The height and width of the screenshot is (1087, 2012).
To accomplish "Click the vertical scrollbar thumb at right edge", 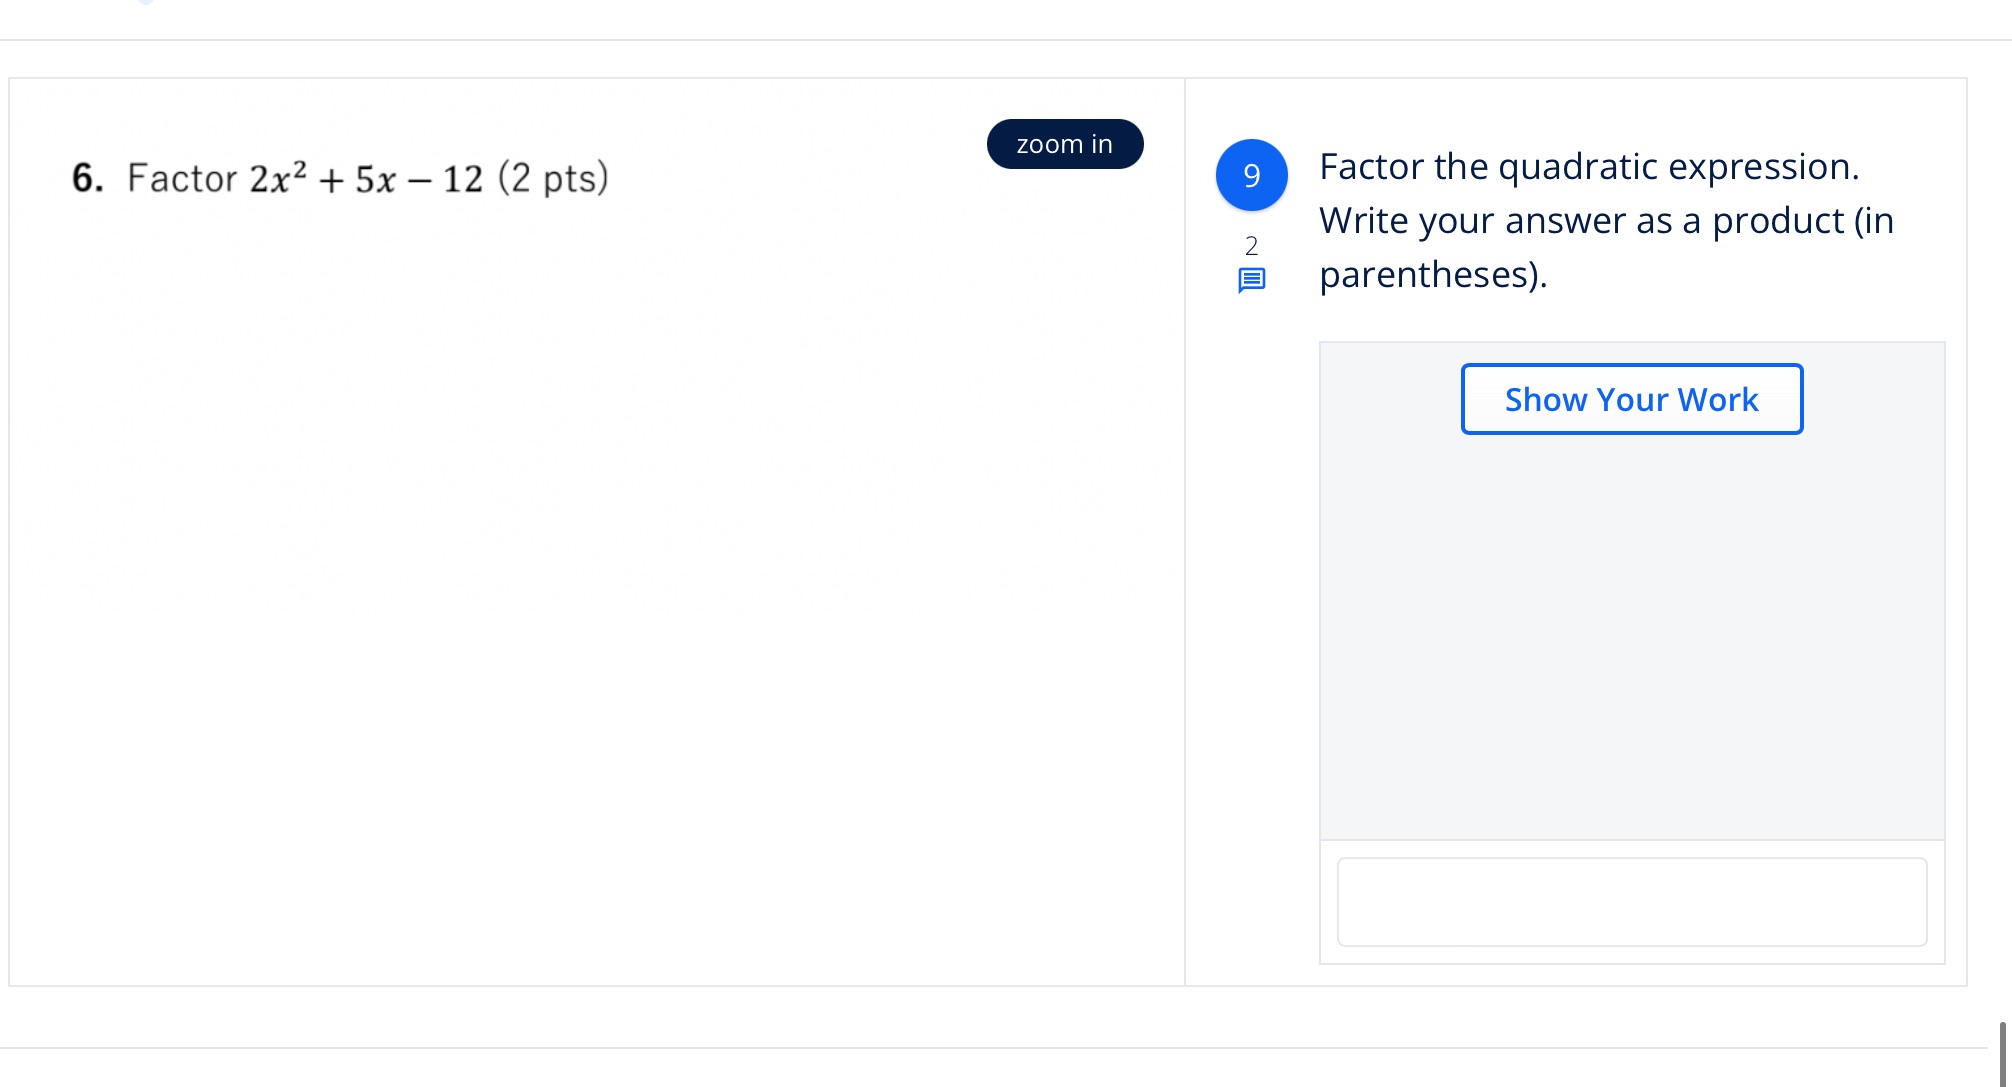I will coord(2002,1053).
